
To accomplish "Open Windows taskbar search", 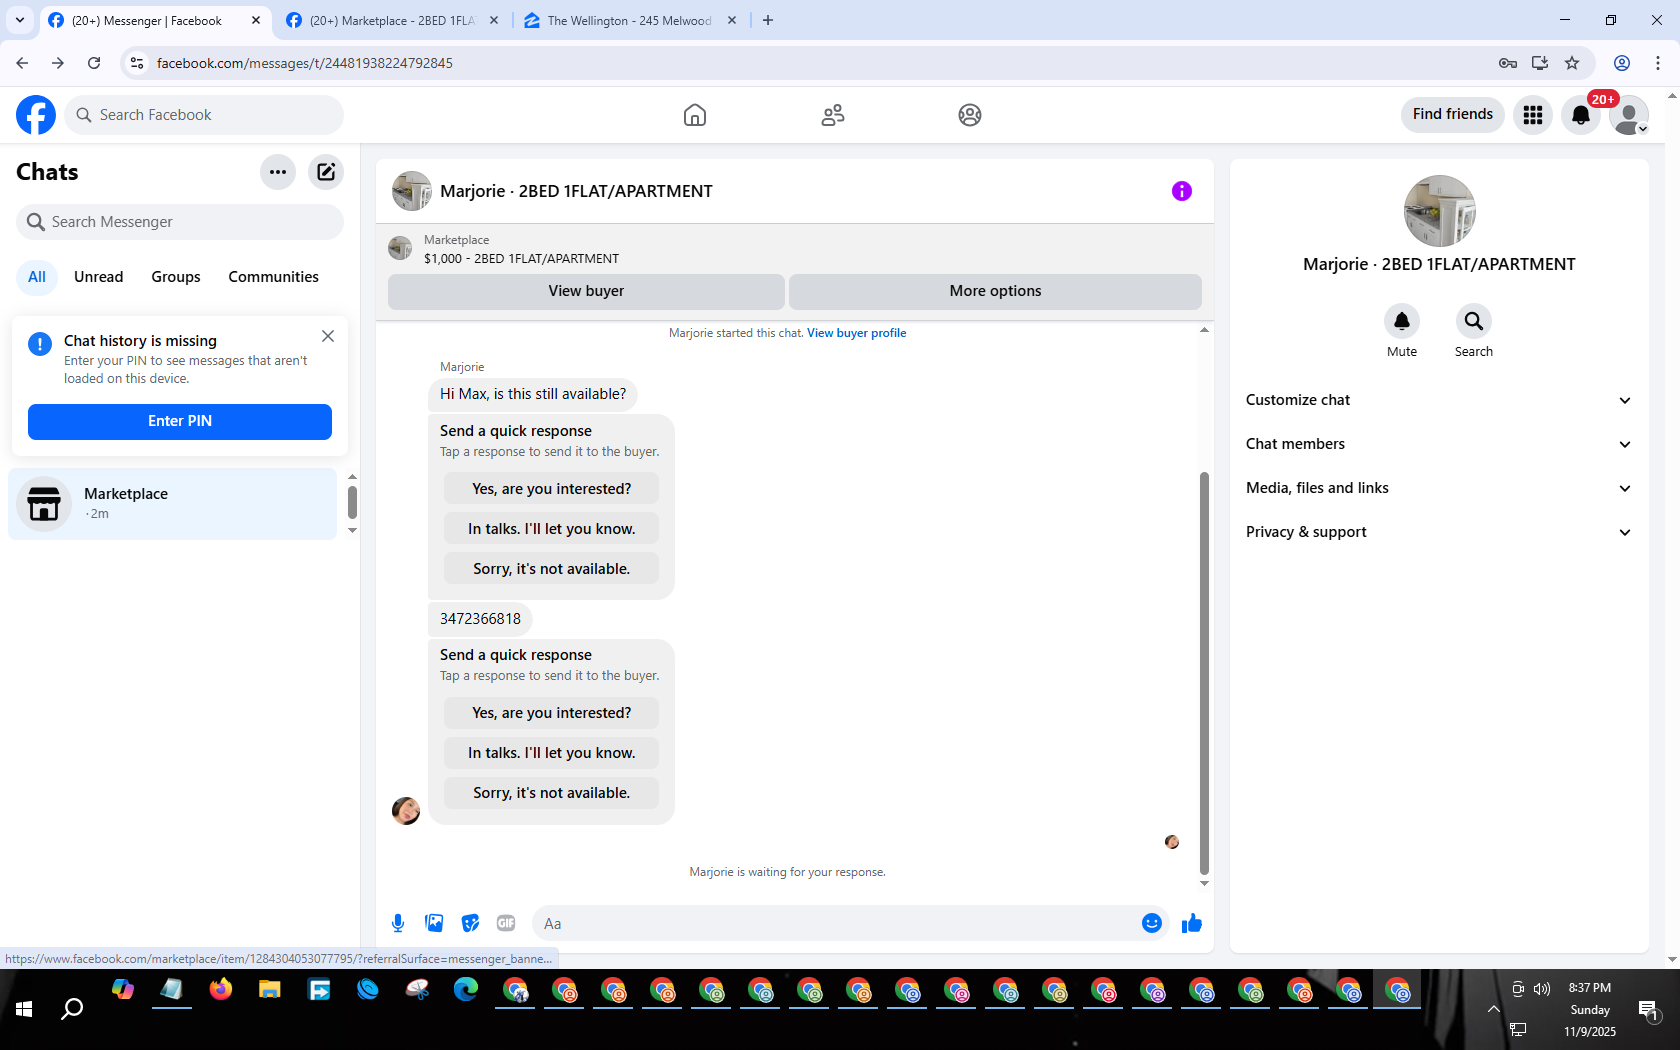I will tap(72, 1009).
